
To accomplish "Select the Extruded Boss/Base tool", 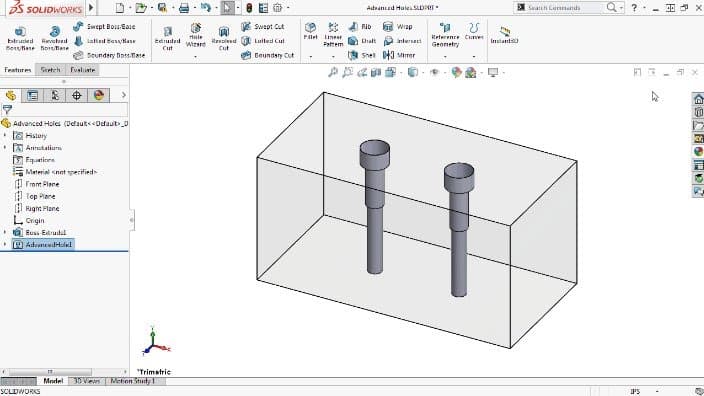I will point(20,38).
